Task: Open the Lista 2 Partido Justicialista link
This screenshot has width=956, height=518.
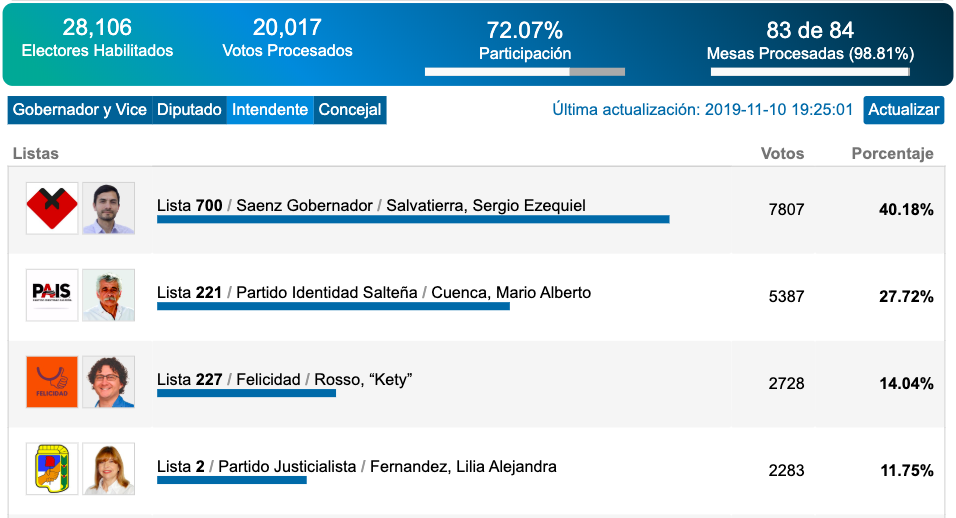Action: [356, 467]
